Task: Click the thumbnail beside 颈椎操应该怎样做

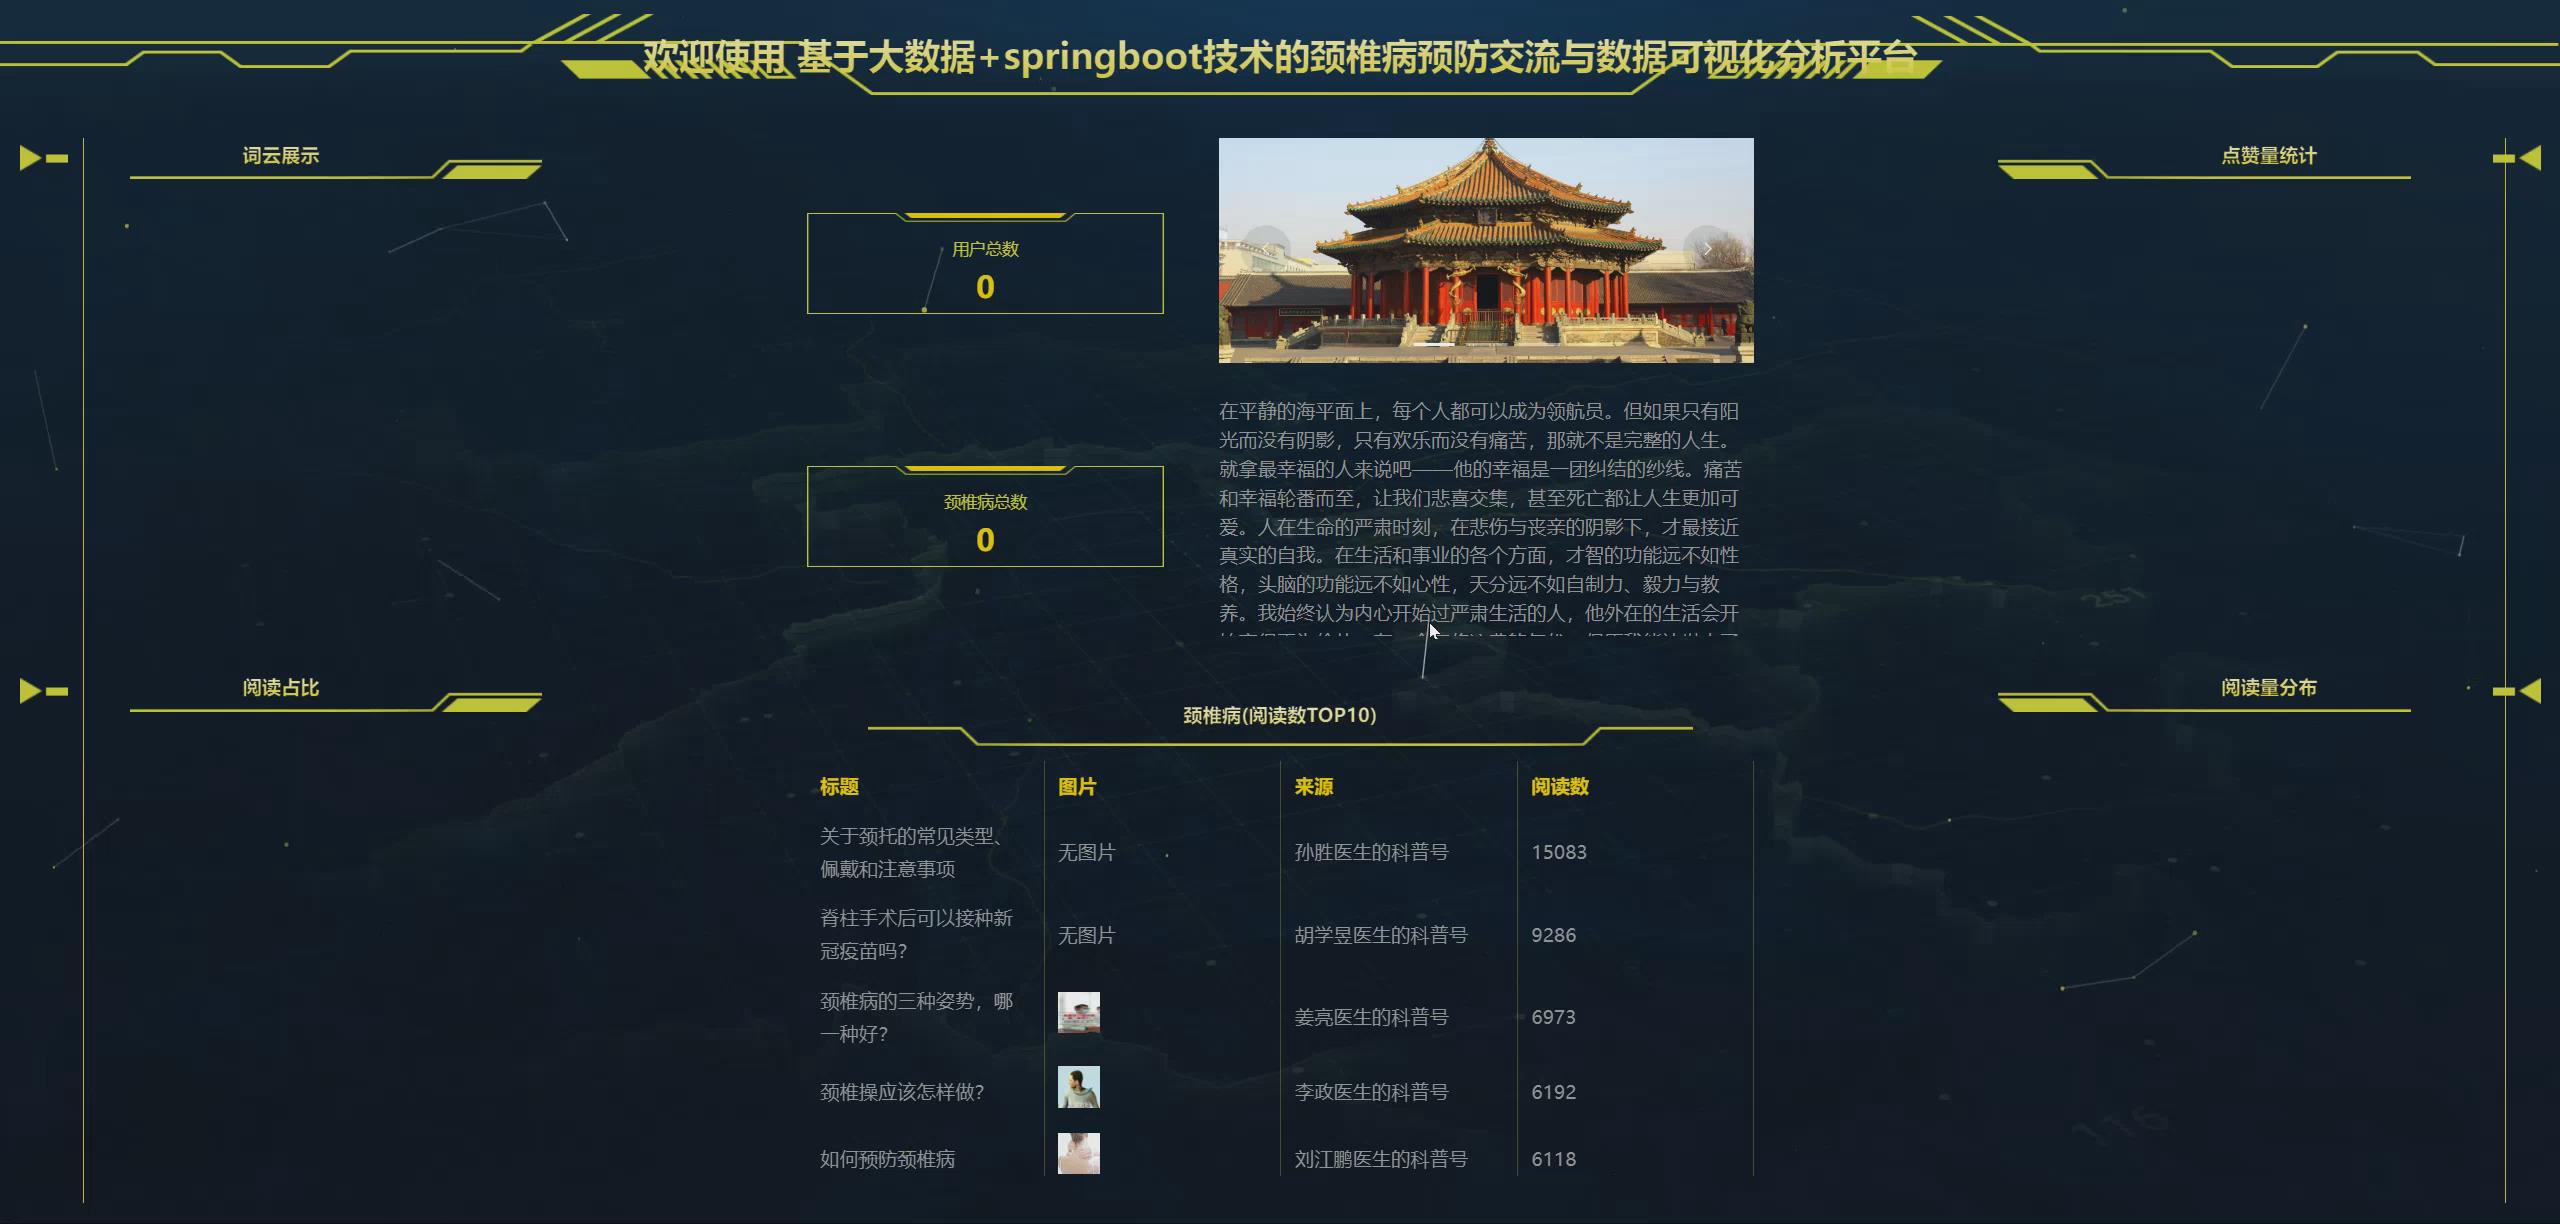Action: [1080, 1088]
